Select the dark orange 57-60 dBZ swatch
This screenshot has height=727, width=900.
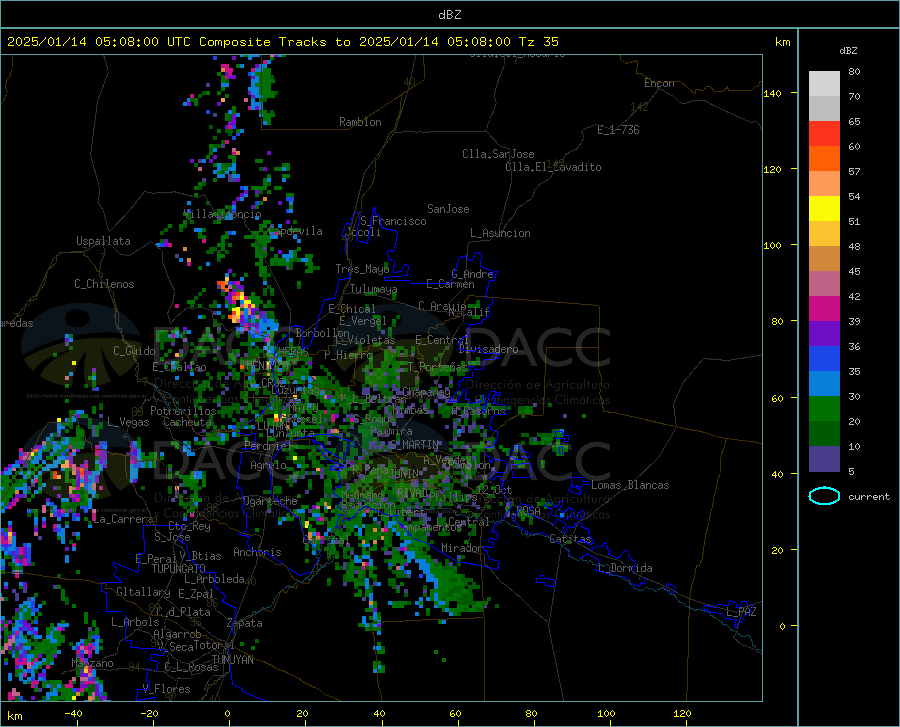click(x=824, y=159)
